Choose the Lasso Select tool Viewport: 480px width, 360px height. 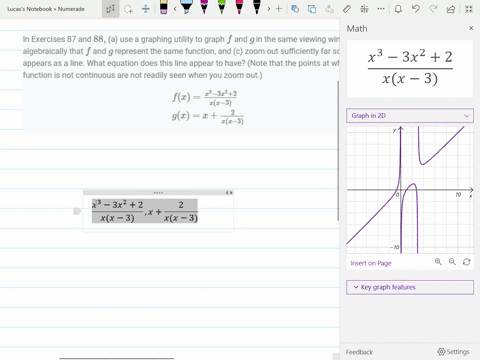click(x=128, y=9)
